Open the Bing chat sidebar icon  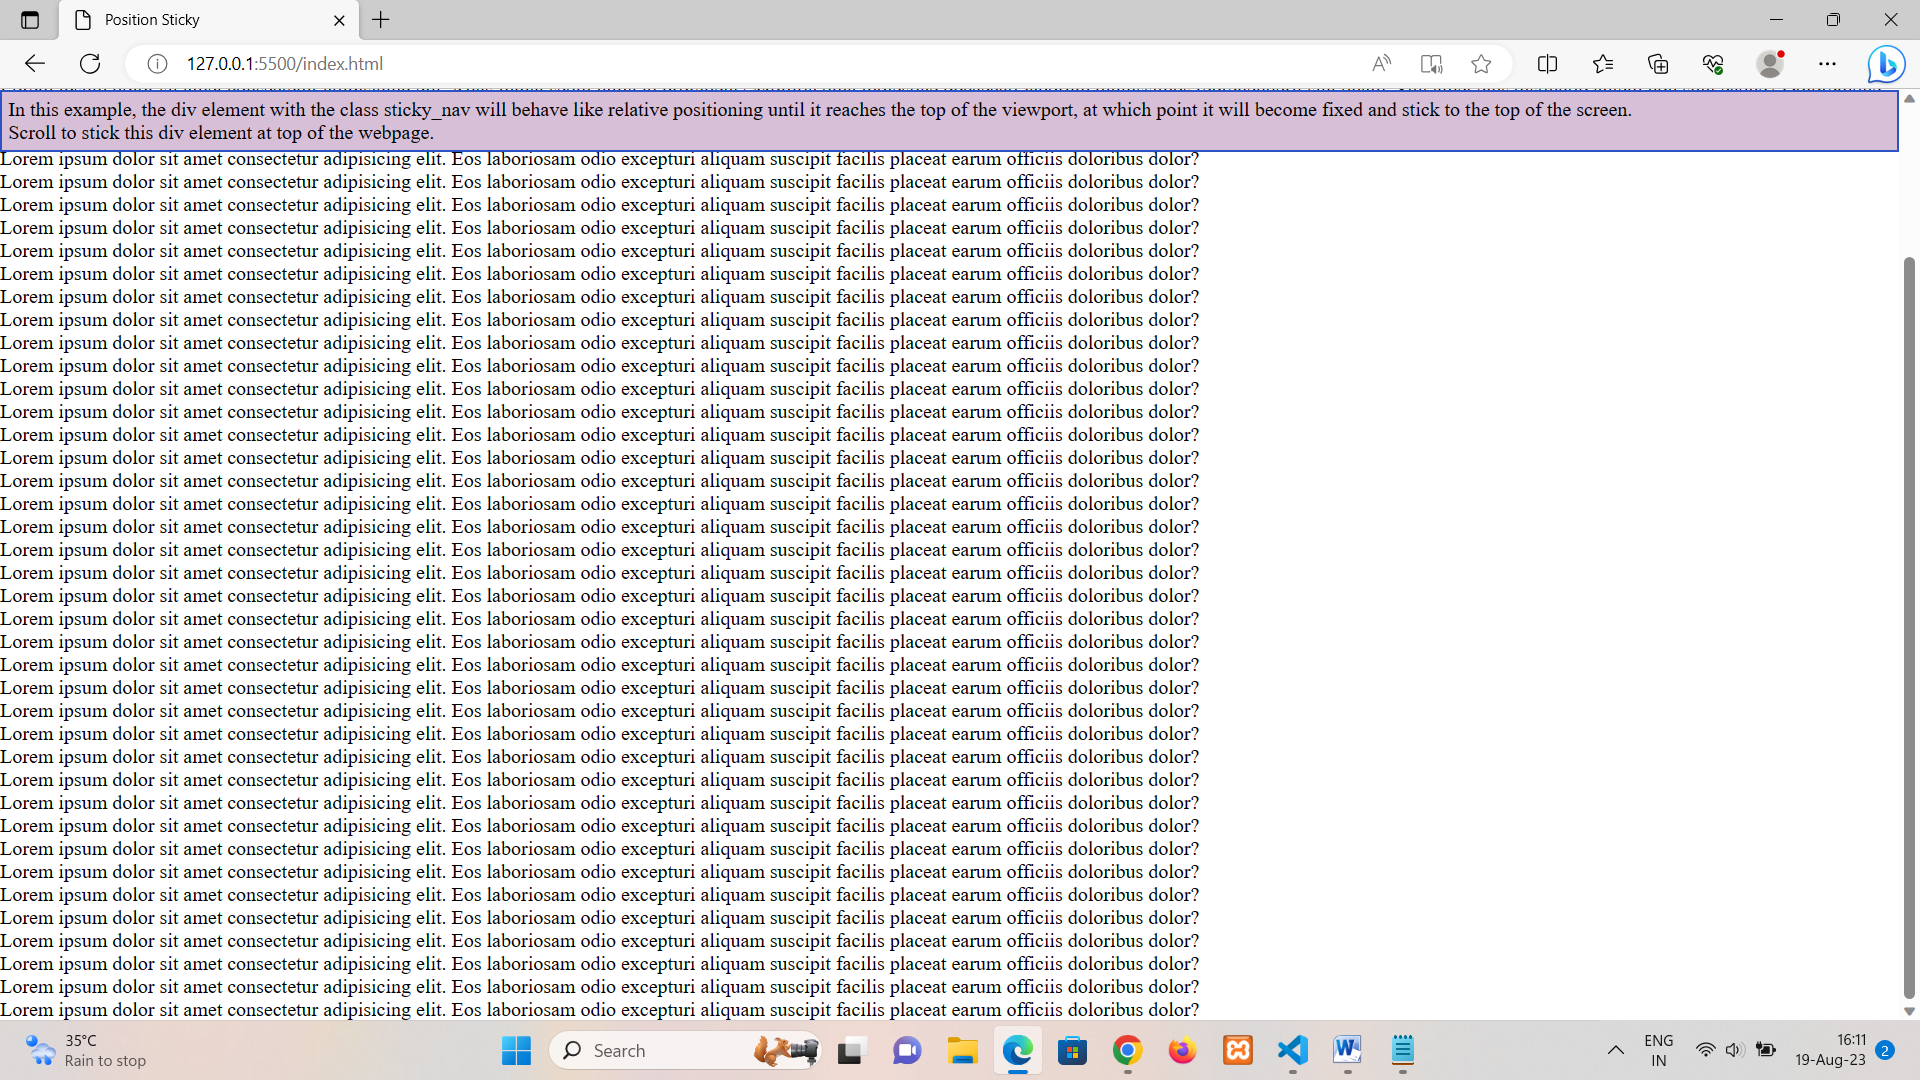1886,64
